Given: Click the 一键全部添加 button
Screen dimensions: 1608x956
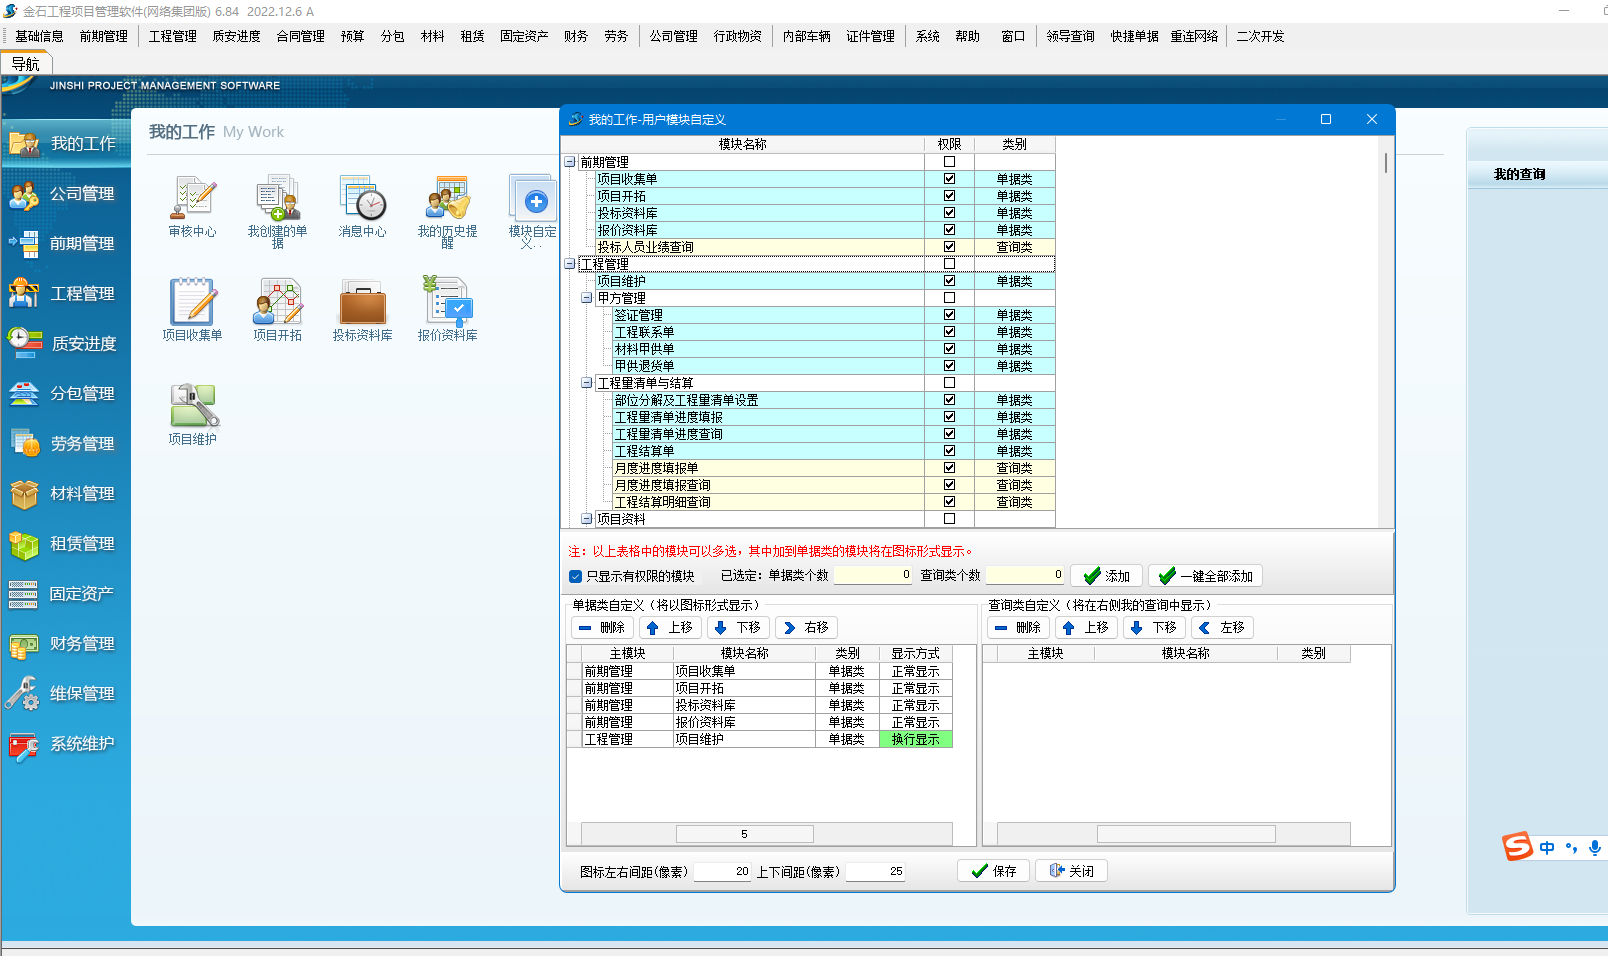Looking at the screenshot, I should [1205, 576].
